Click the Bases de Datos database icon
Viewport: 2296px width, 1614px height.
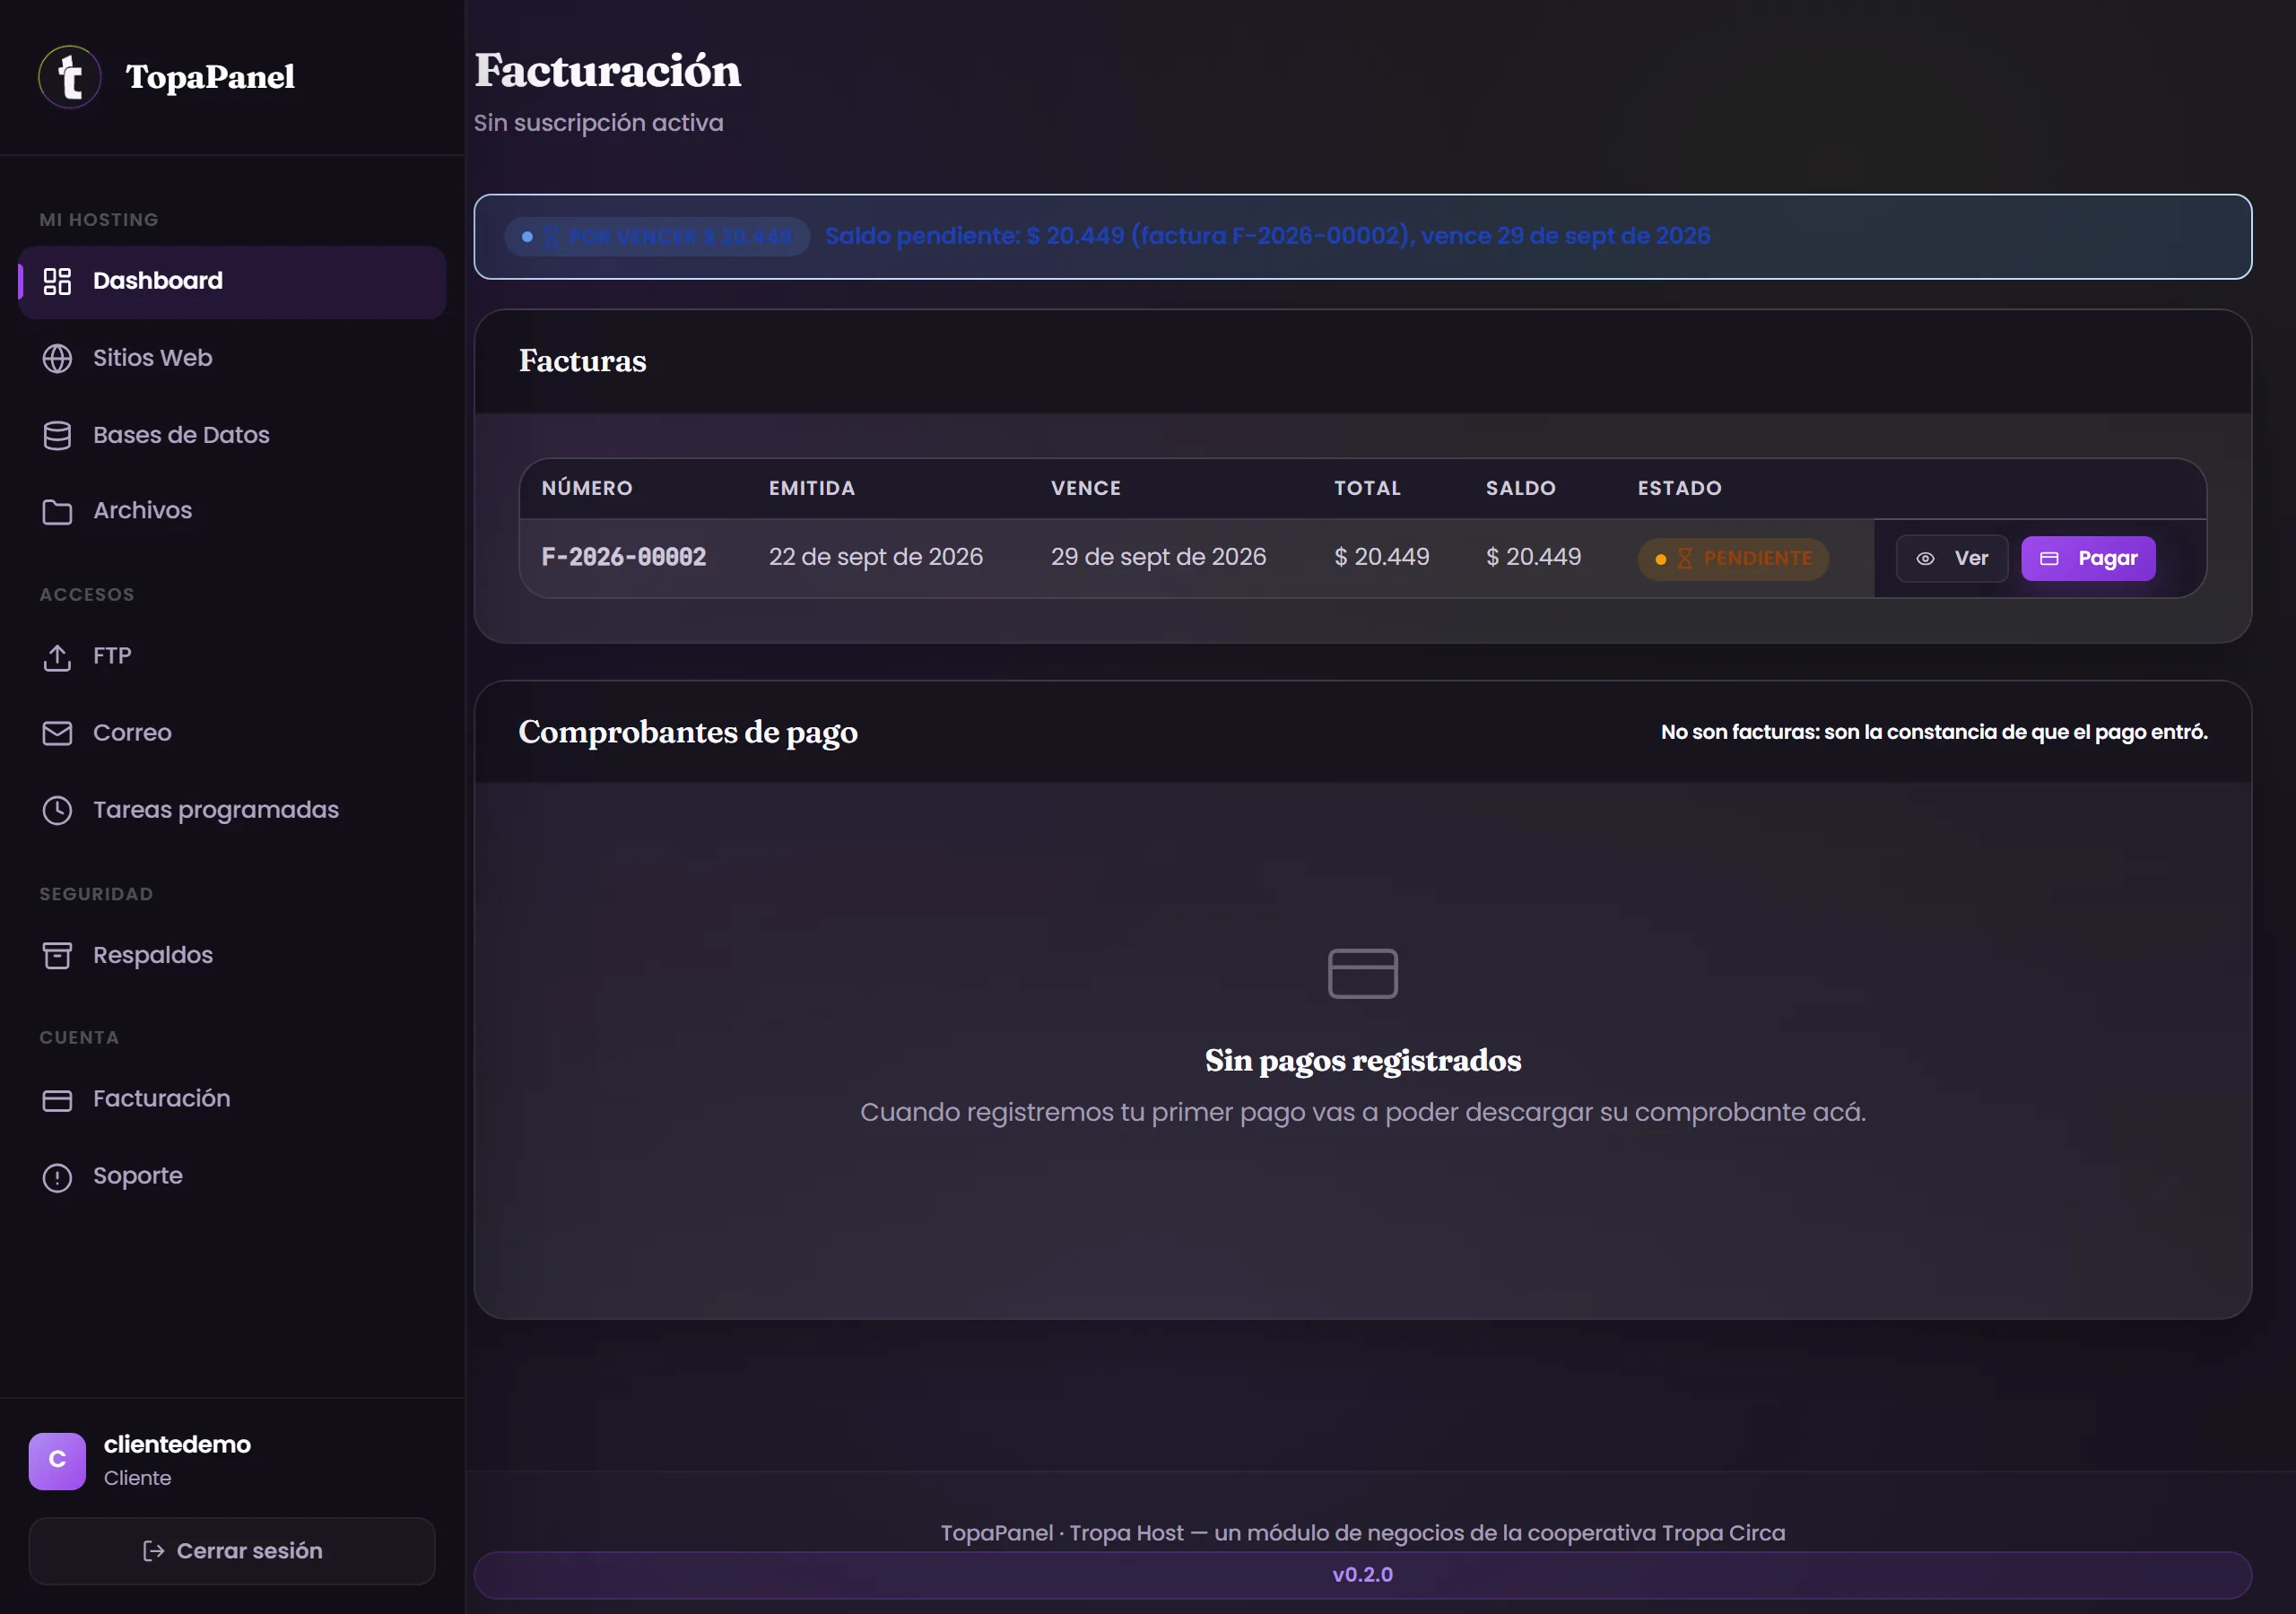[57, 435]
